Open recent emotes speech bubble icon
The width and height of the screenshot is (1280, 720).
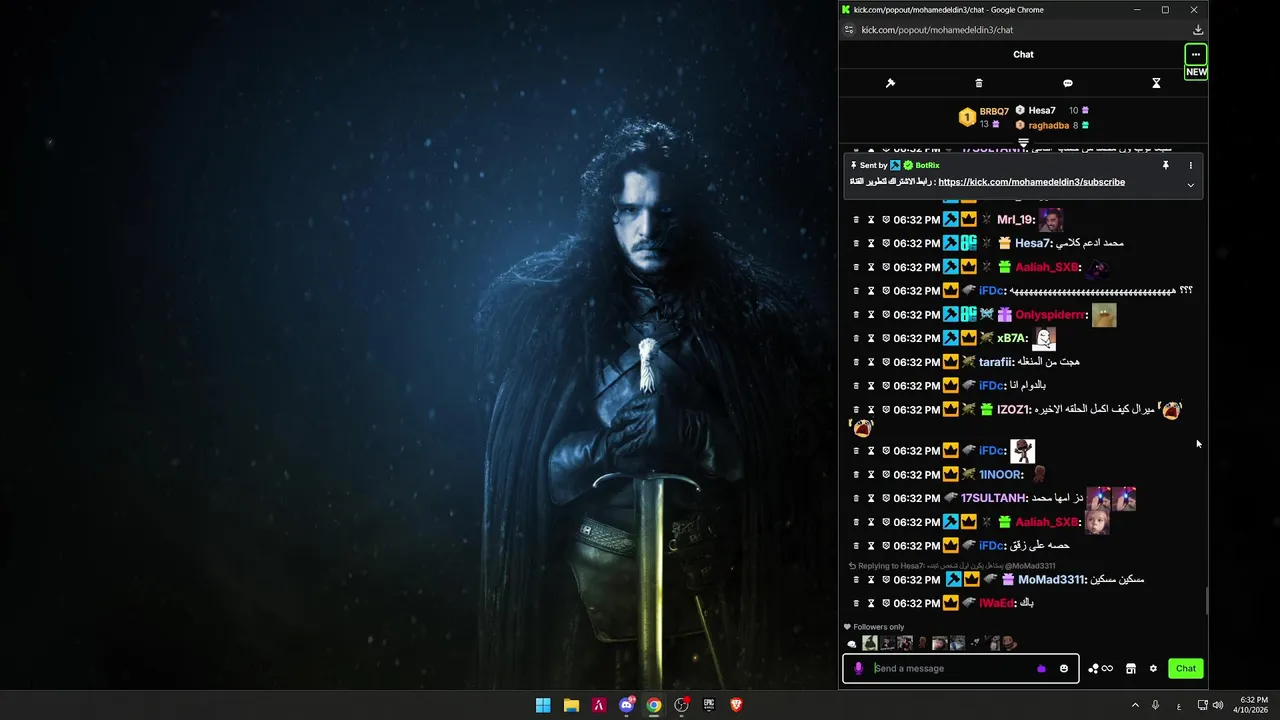[852, 644]
